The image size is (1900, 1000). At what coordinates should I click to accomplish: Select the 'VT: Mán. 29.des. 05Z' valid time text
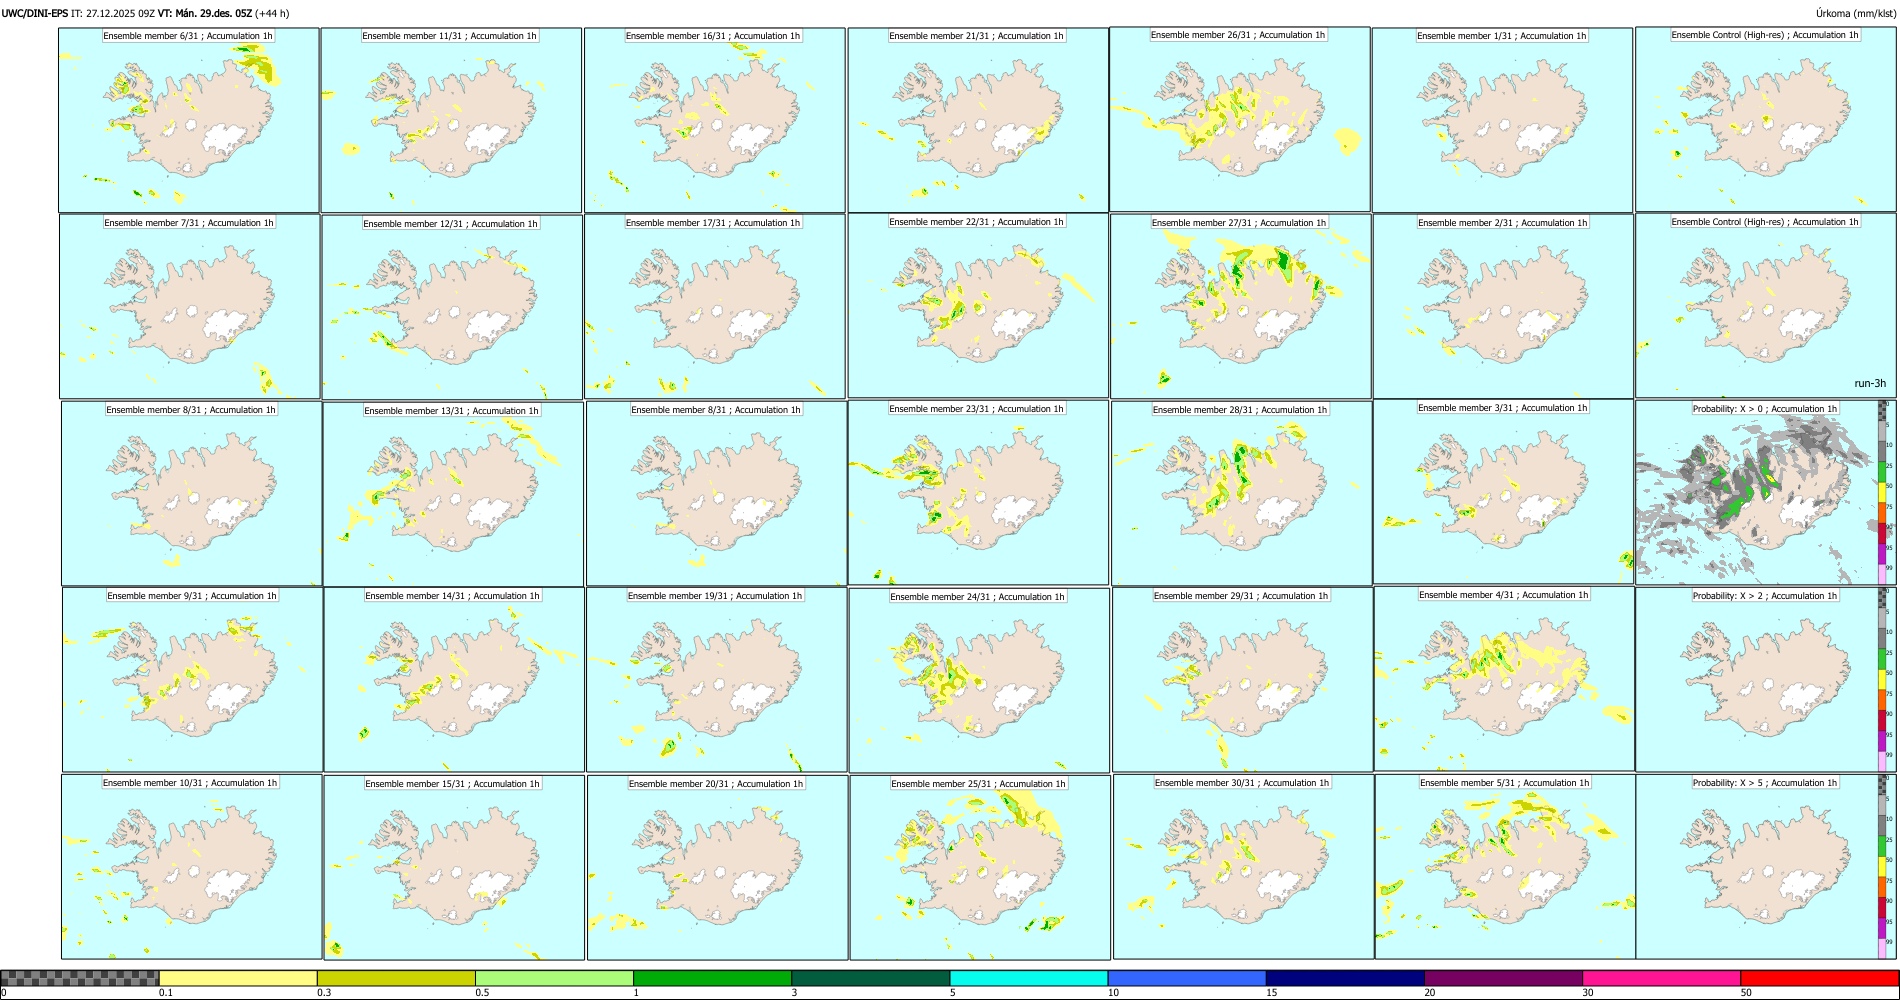[x=205, y=13]
